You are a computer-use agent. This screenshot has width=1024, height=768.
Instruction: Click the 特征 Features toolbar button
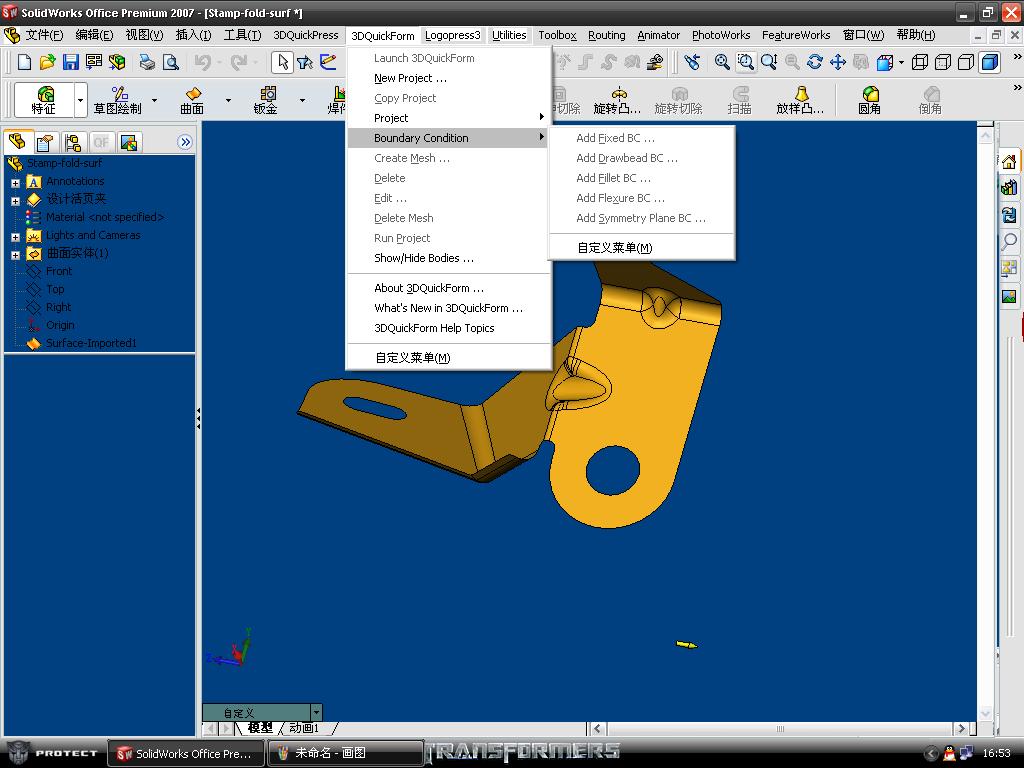(44, 100)
